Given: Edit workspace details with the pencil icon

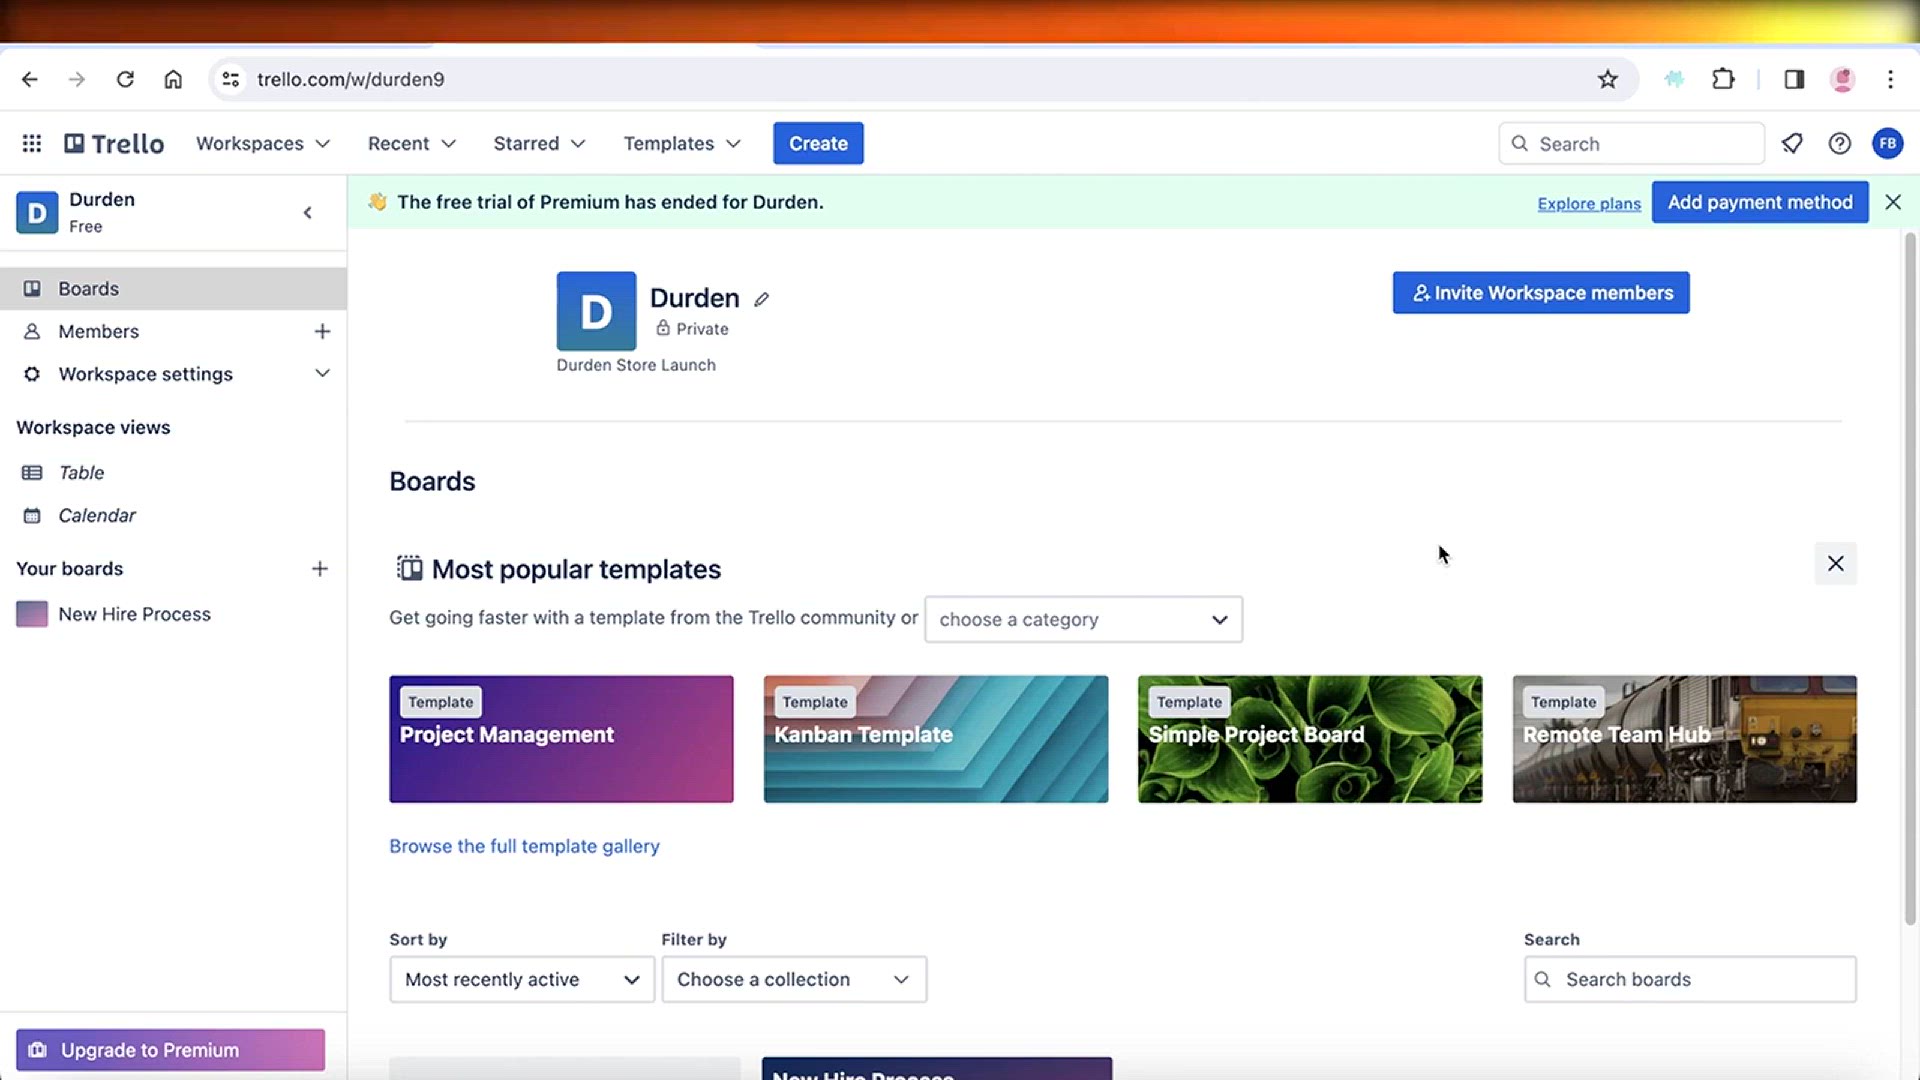Looking at the screenshot, I should (761, 299).
